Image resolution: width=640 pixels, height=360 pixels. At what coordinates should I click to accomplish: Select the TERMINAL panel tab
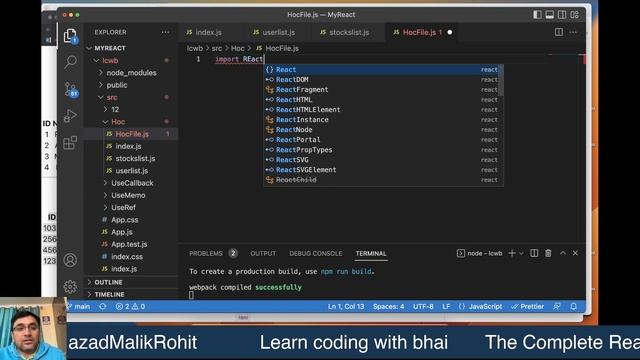[371, 253]
